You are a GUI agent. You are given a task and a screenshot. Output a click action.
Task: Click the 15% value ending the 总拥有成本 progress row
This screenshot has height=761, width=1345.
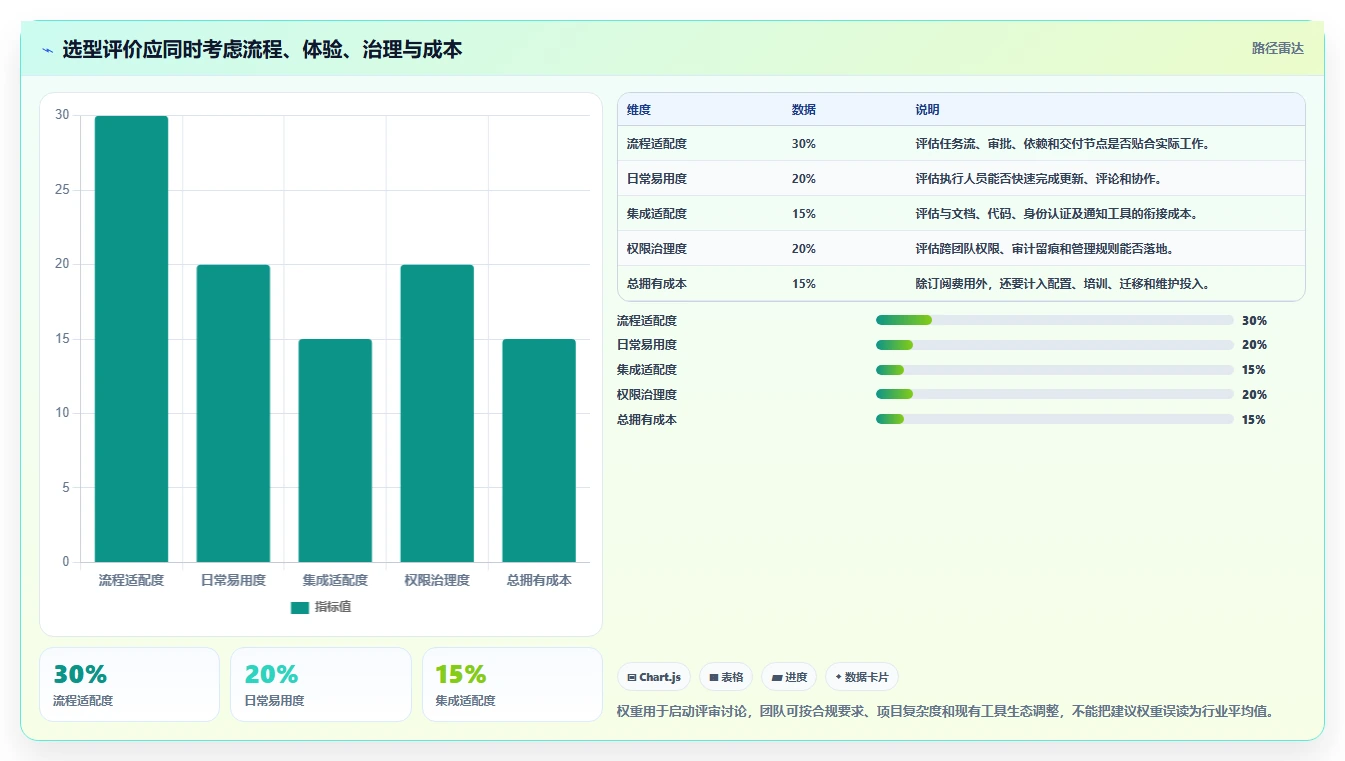[1254, 420]
